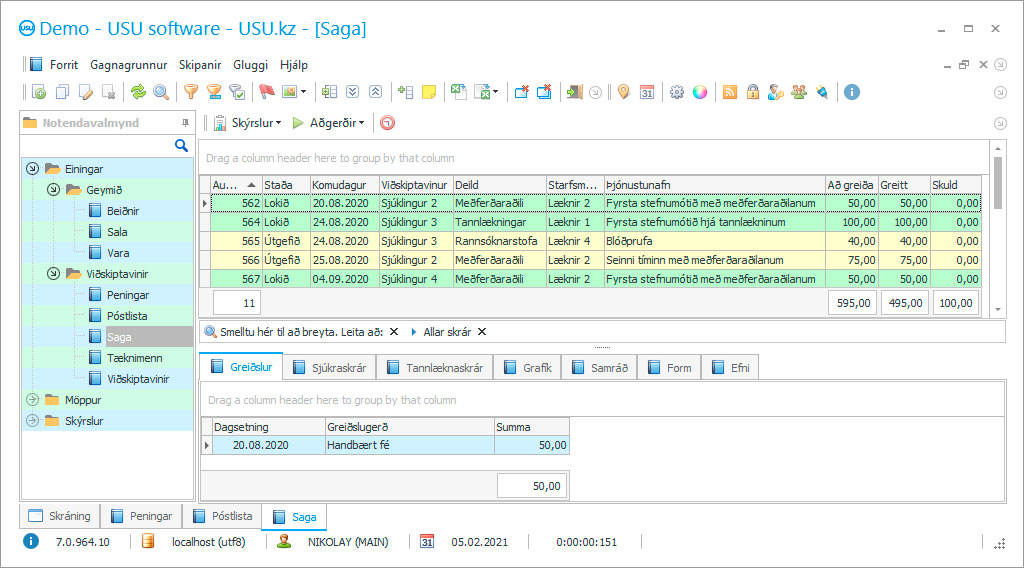Open the Skýrslur dropdown
Viewport: 1024px width, 568px height.
[249, 123]
